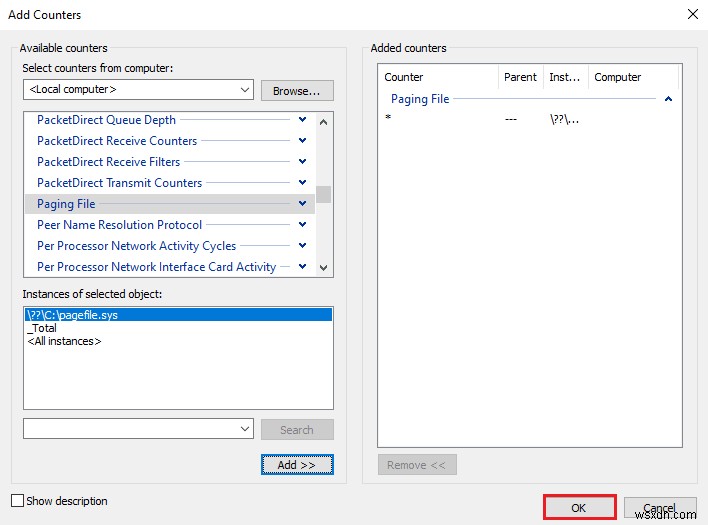Viewport: 708px width, 525px height.
Task: Expand the Paging File counter chevron
Action: [302, 204]
